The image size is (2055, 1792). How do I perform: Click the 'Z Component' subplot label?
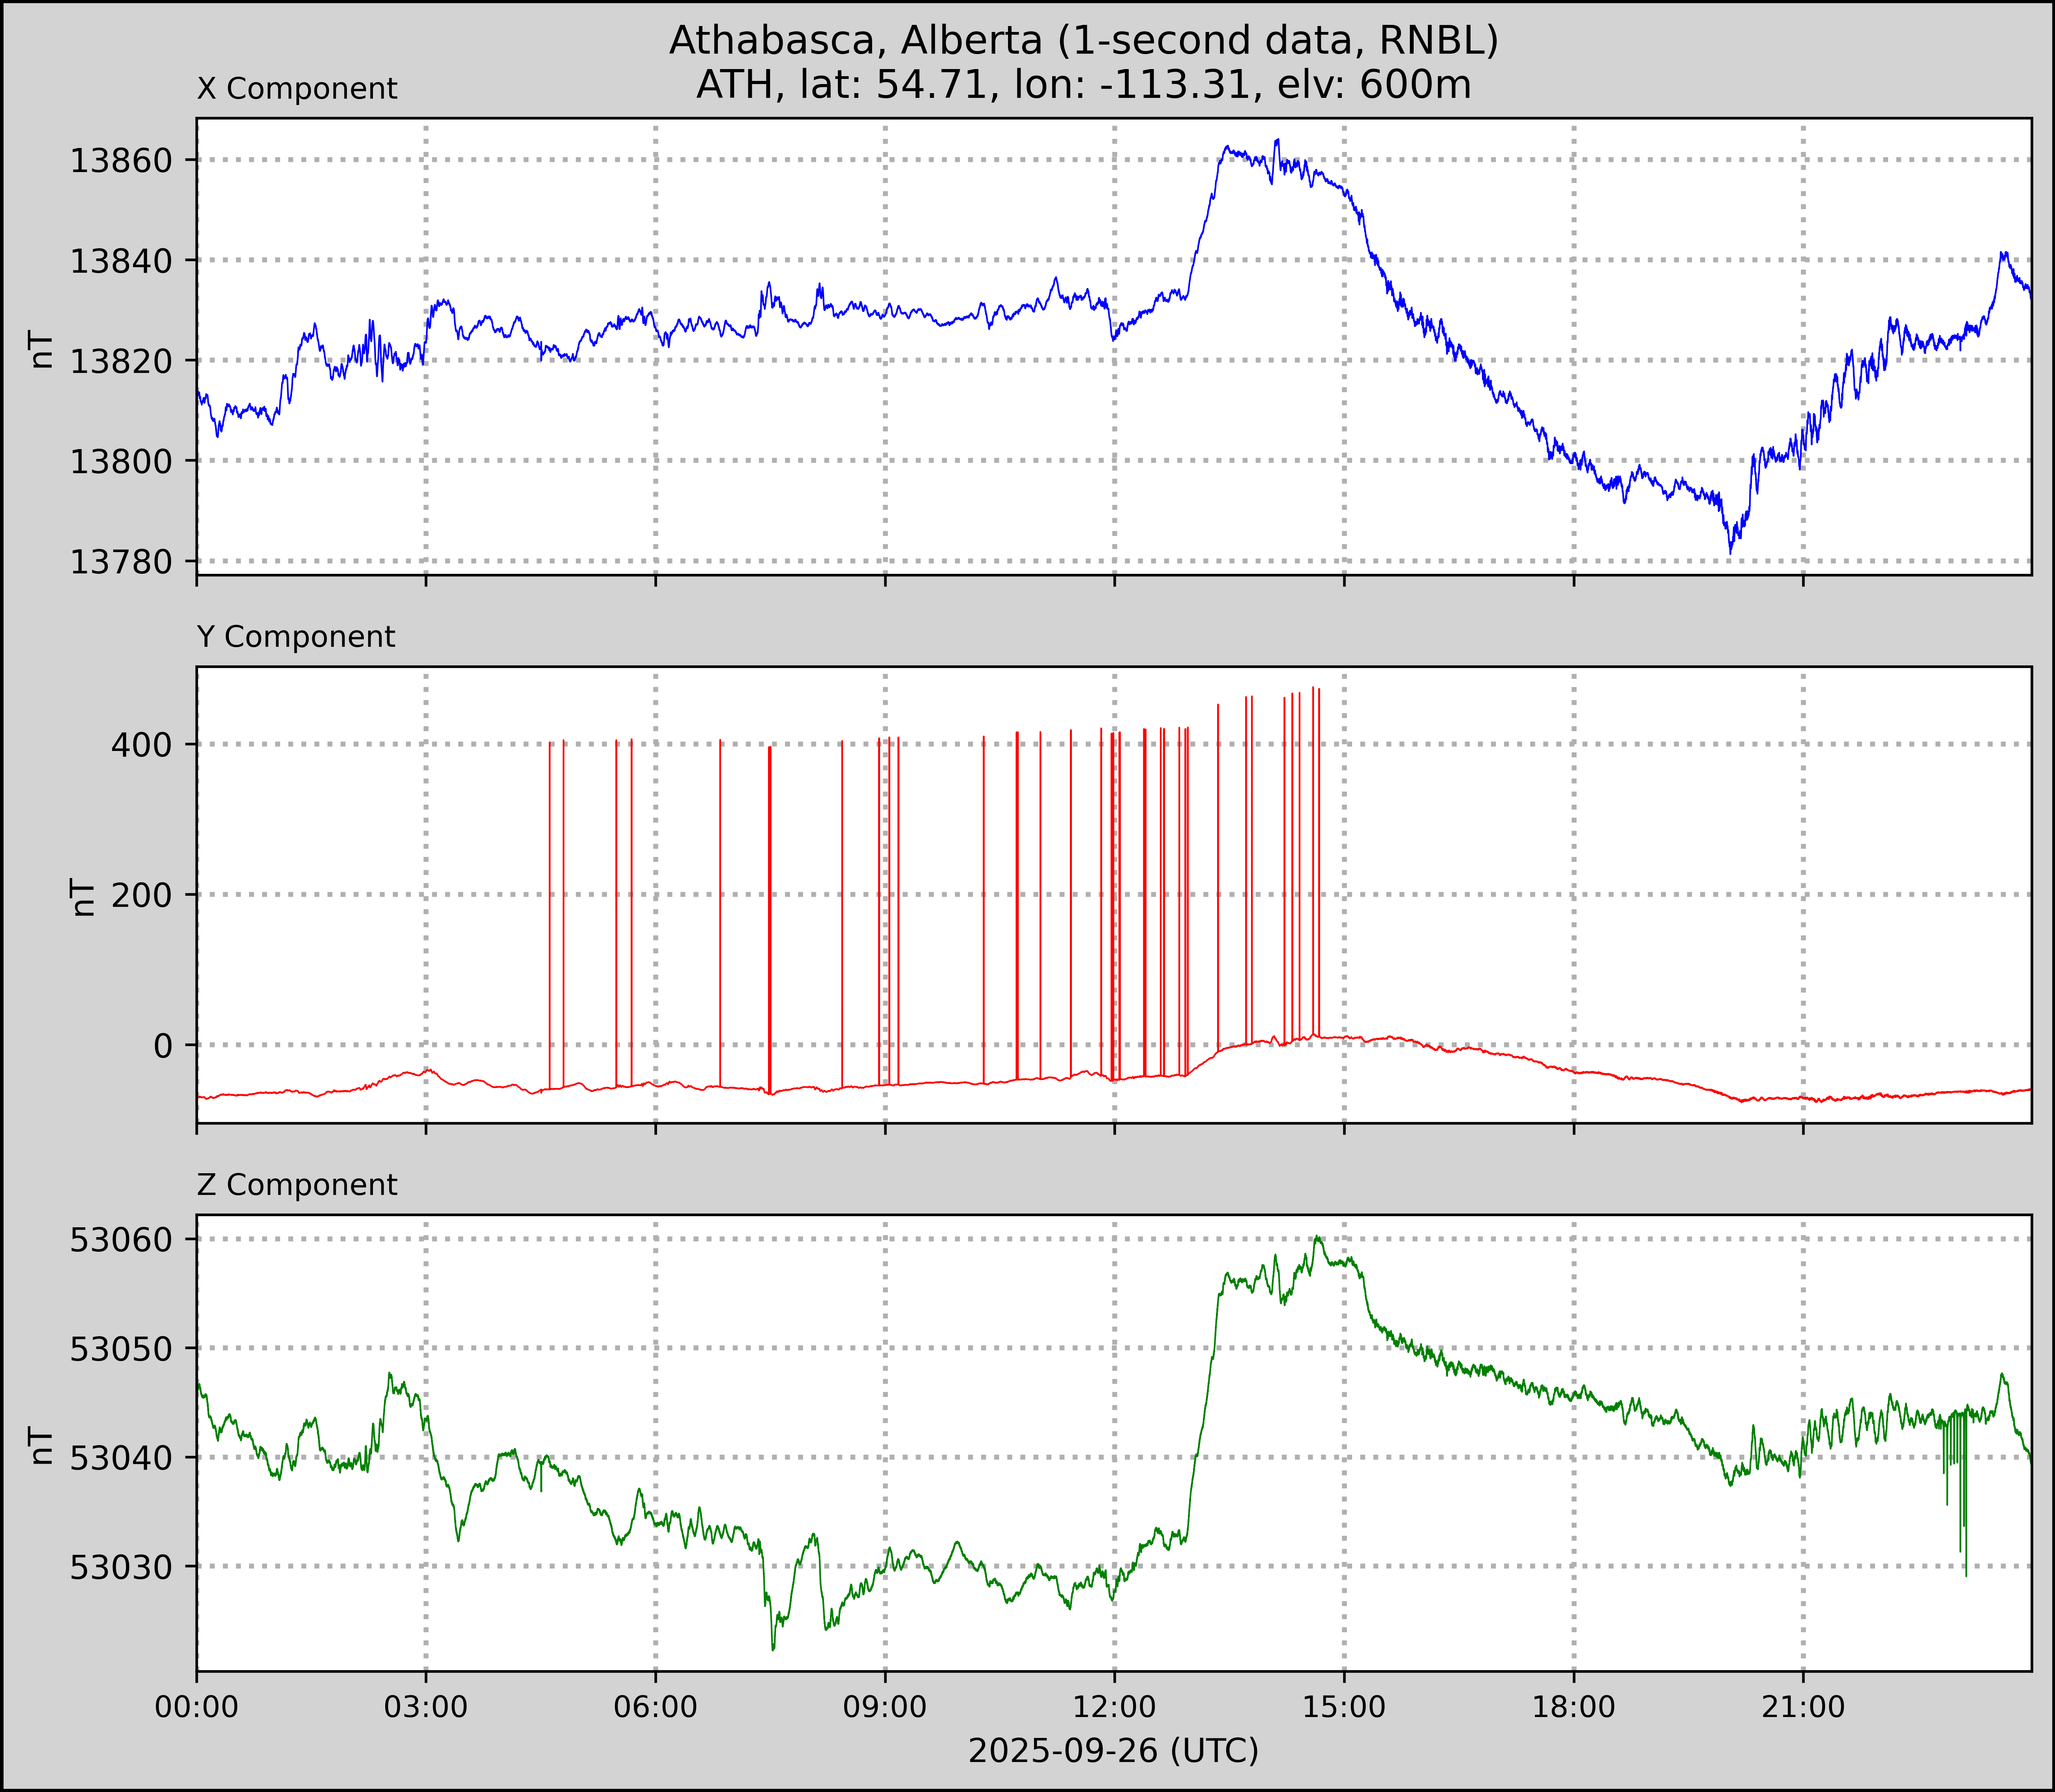(297, 1185)
